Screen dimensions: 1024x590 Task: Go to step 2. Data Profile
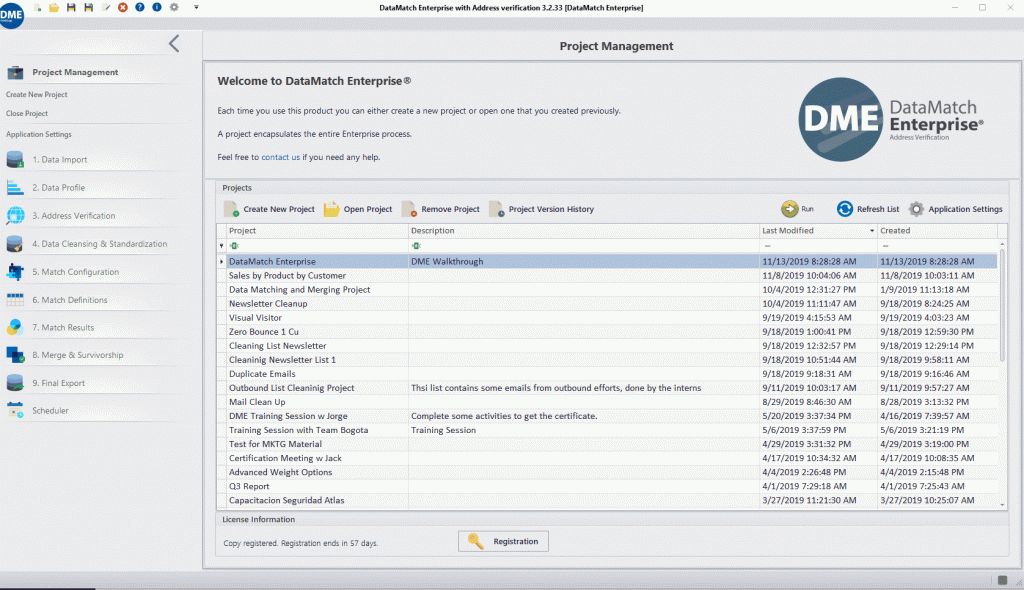(x=59, y=188)
